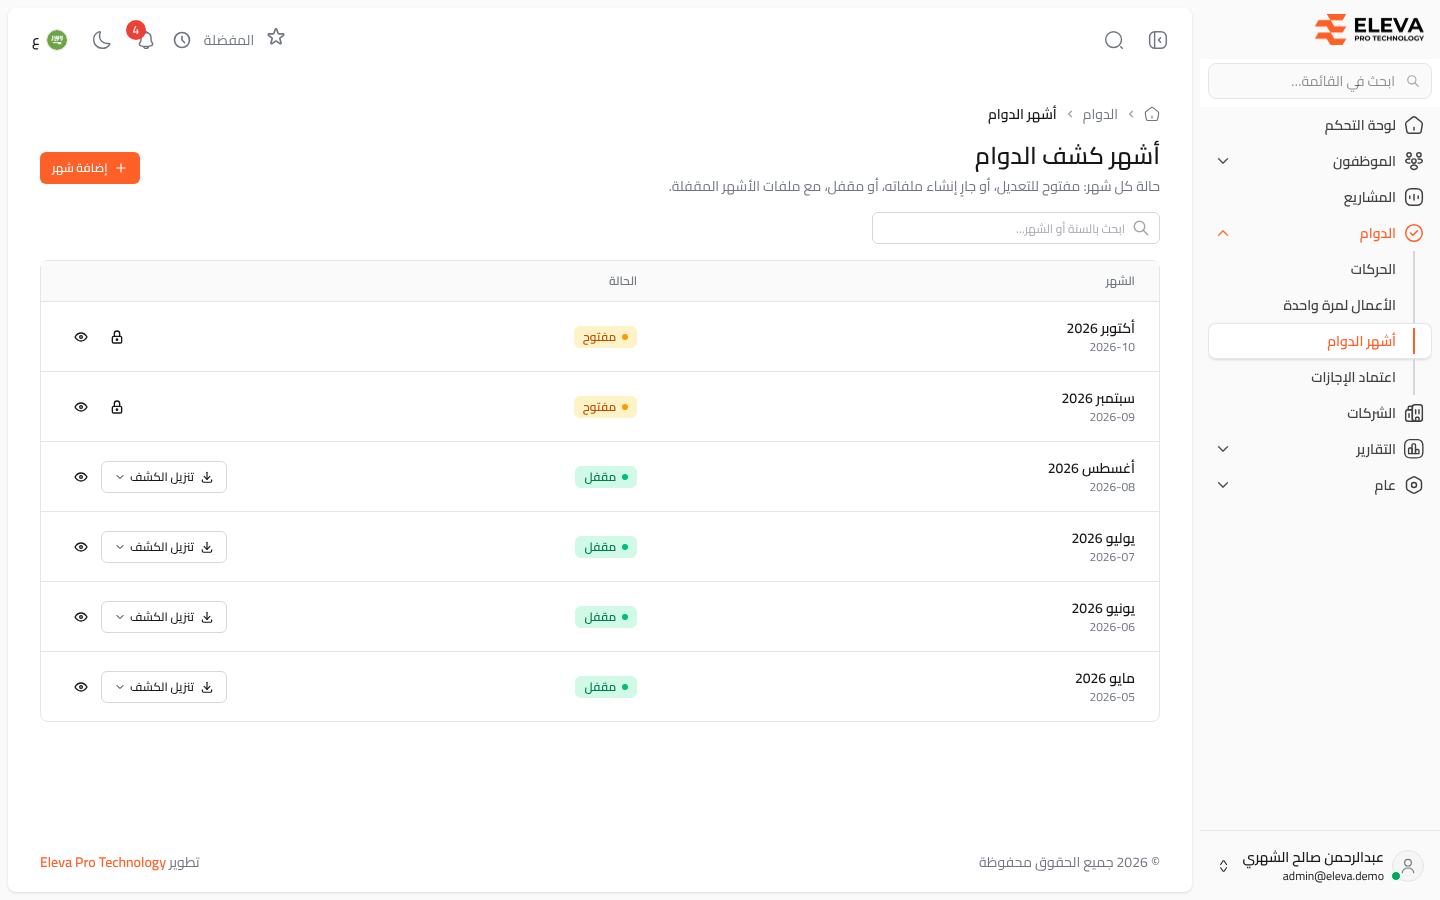This screenshot has height=900, width=1440.
Task: Add page to favorites with star icon
Action: 276,37
